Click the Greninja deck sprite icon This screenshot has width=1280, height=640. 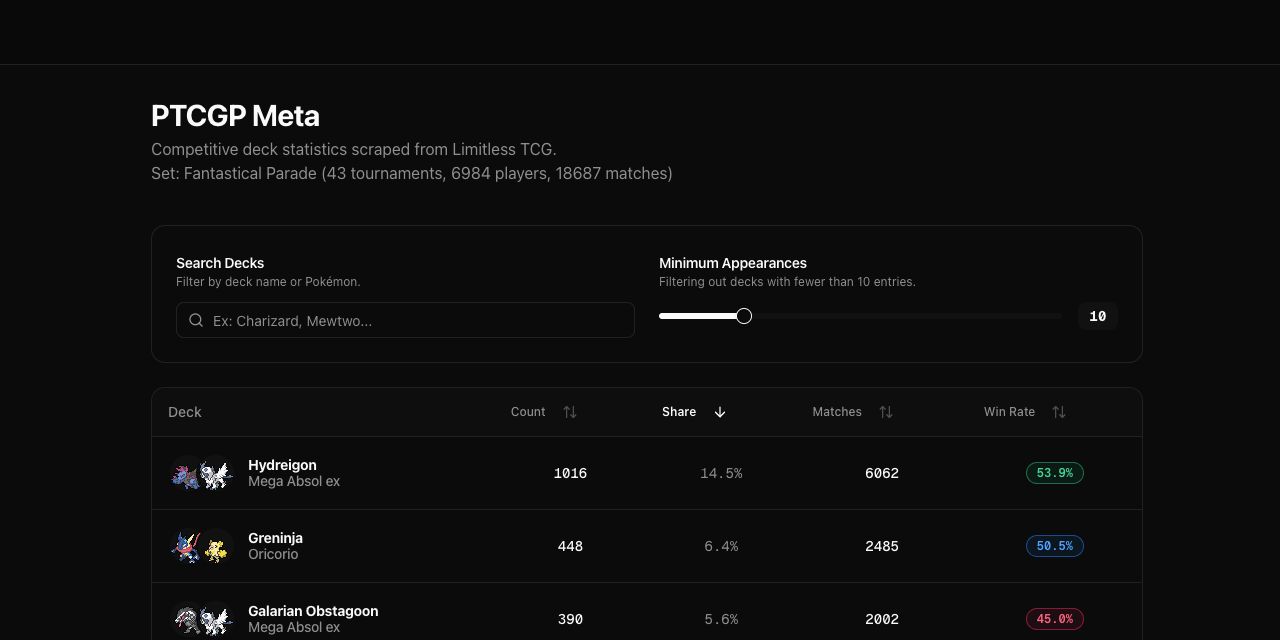186,547
